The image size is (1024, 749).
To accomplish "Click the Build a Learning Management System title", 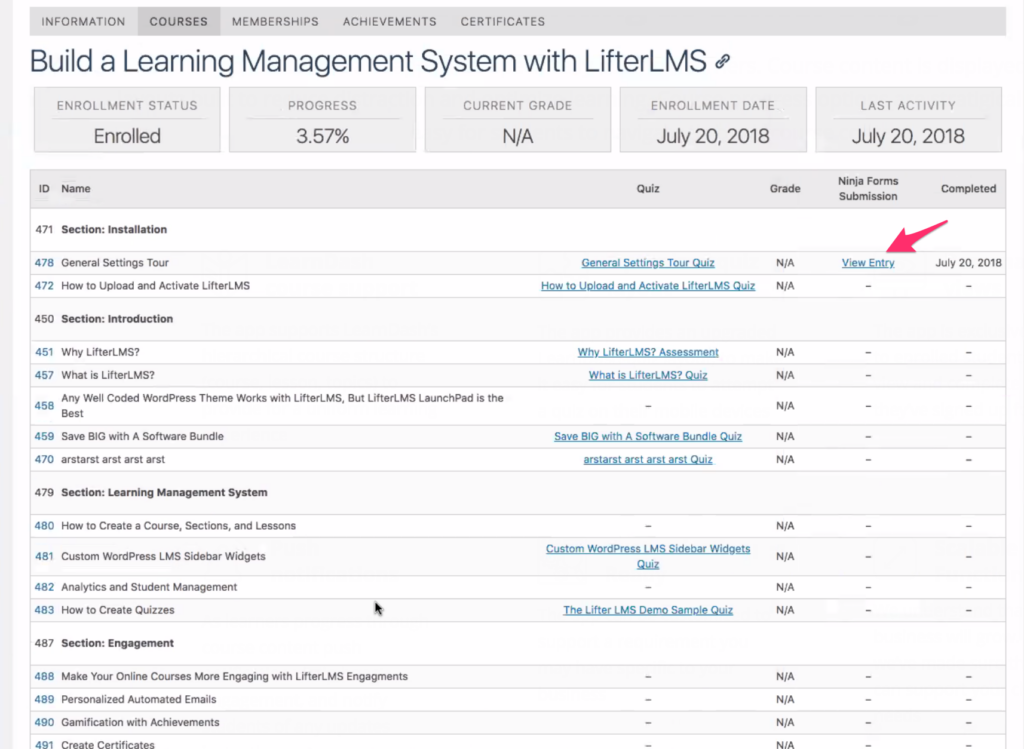I will pos(368,61).
